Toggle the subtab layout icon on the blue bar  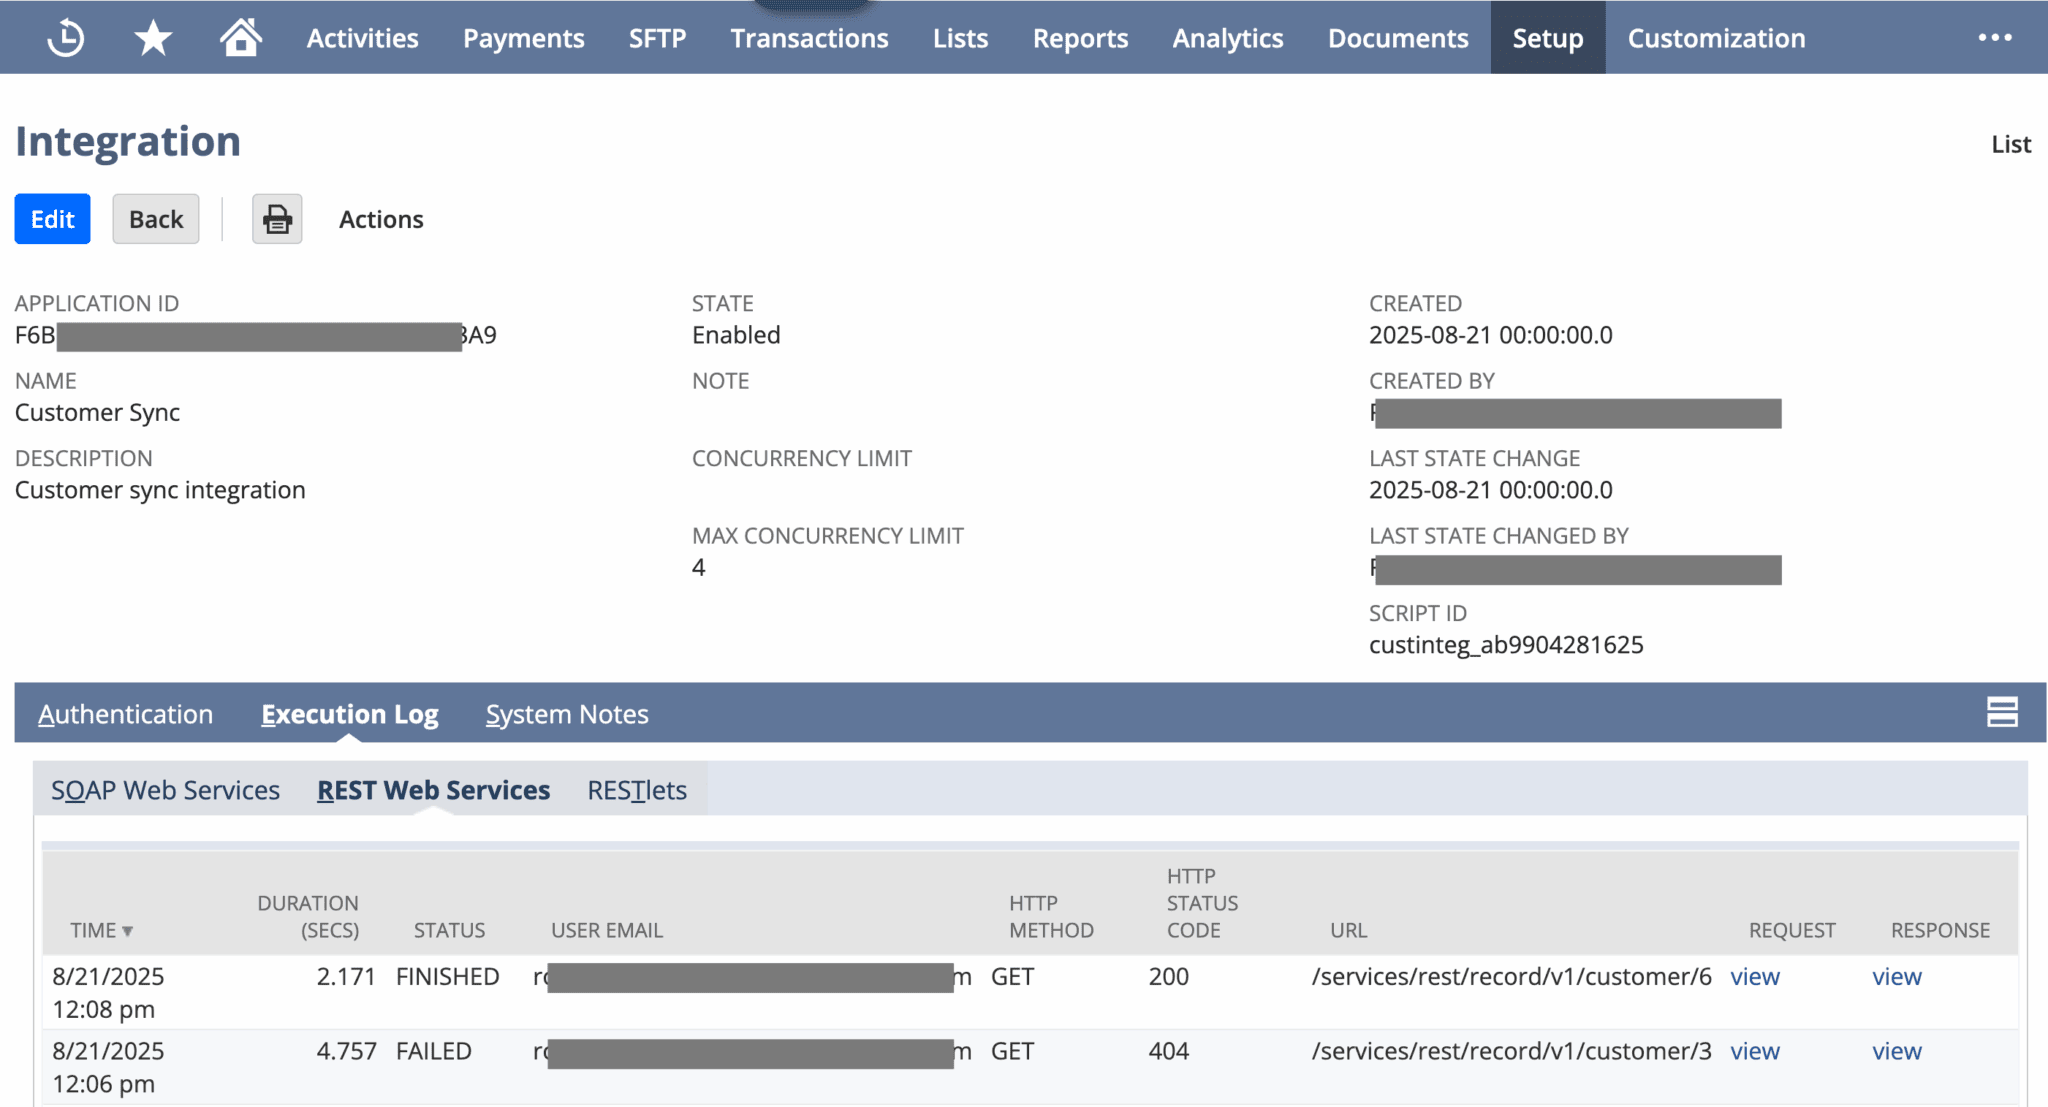pos(2001,712)
